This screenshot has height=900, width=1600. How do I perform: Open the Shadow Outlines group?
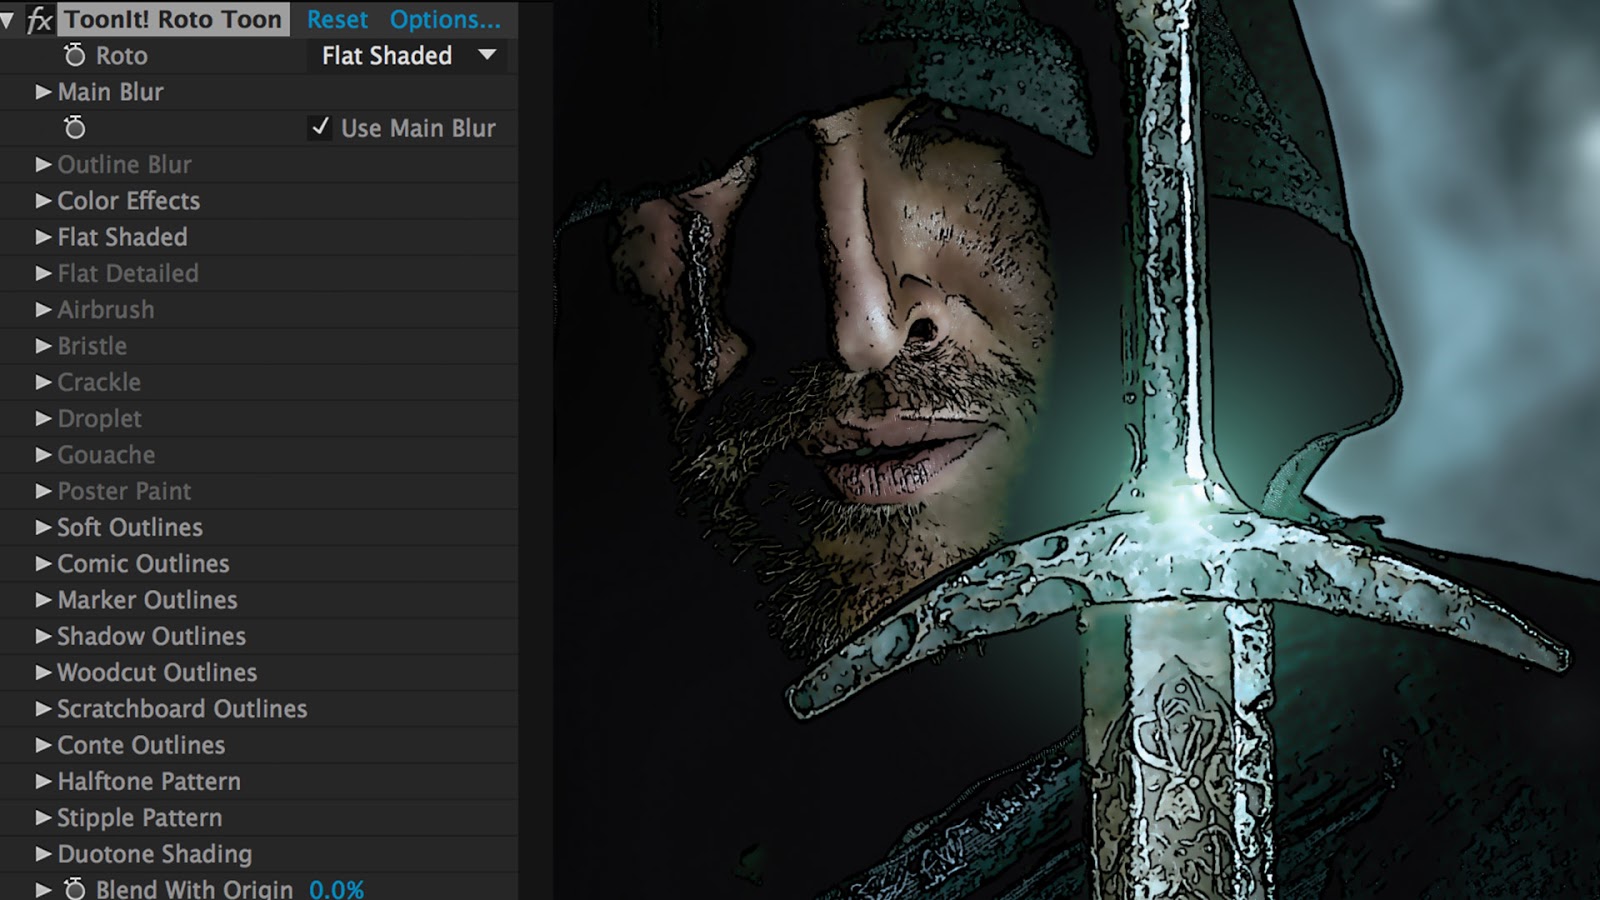tap(42, 635)
